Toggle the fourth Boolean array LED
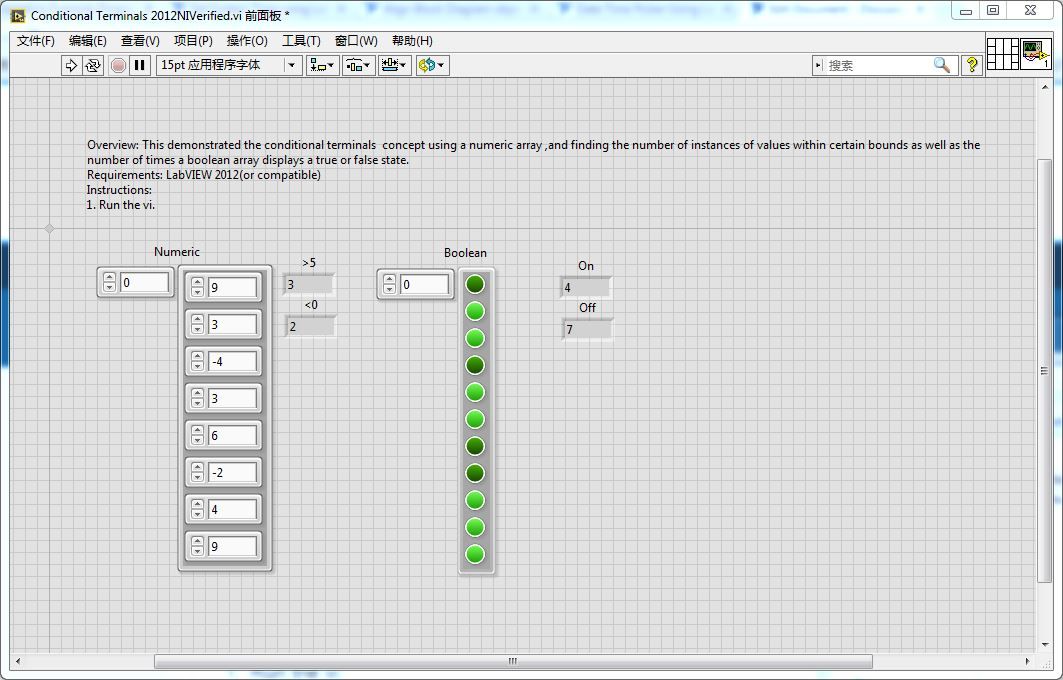 click(x=475, y=365)
